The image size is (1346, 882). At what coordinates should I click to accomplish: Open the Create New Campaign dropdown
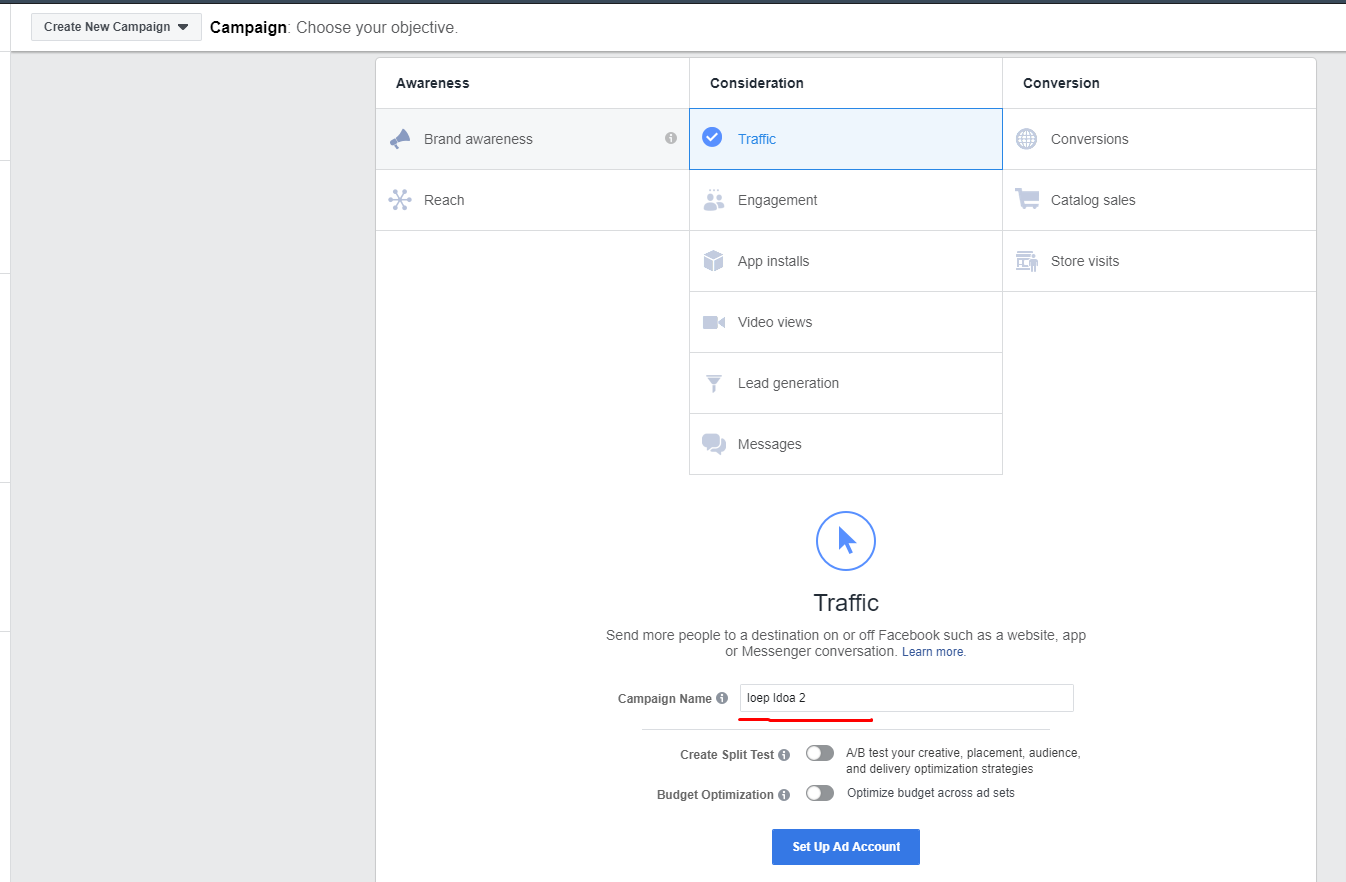[116, 27]
